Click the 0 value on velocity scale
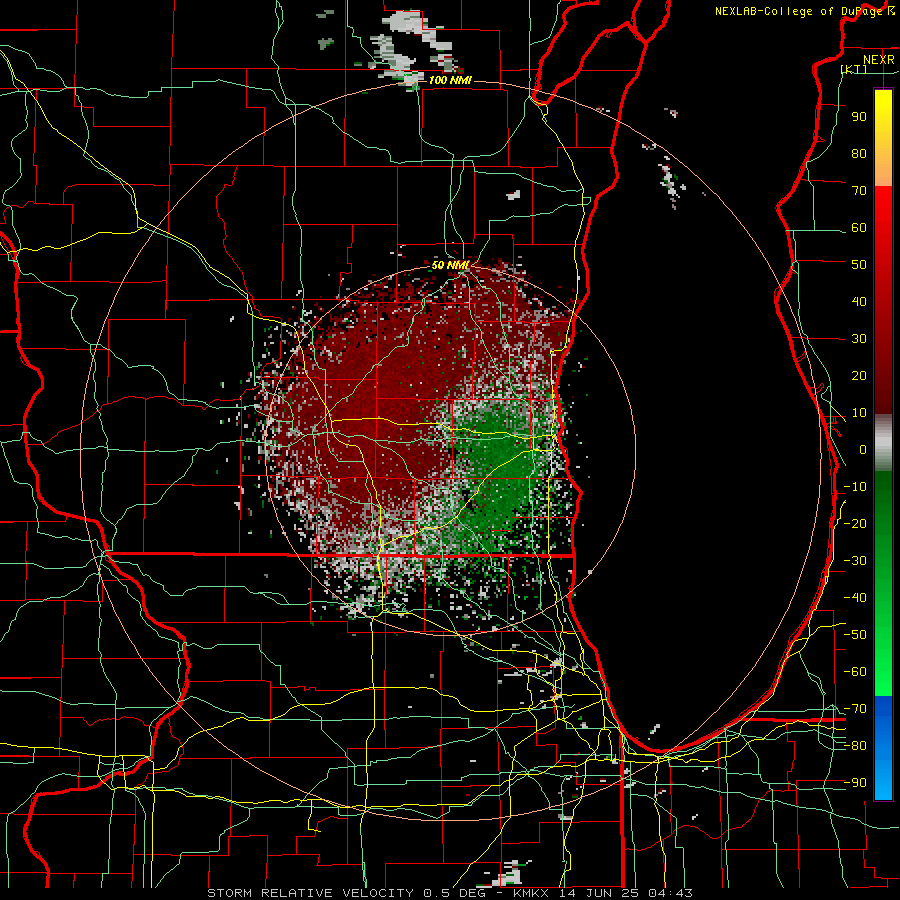 click(x=863, y=449)
